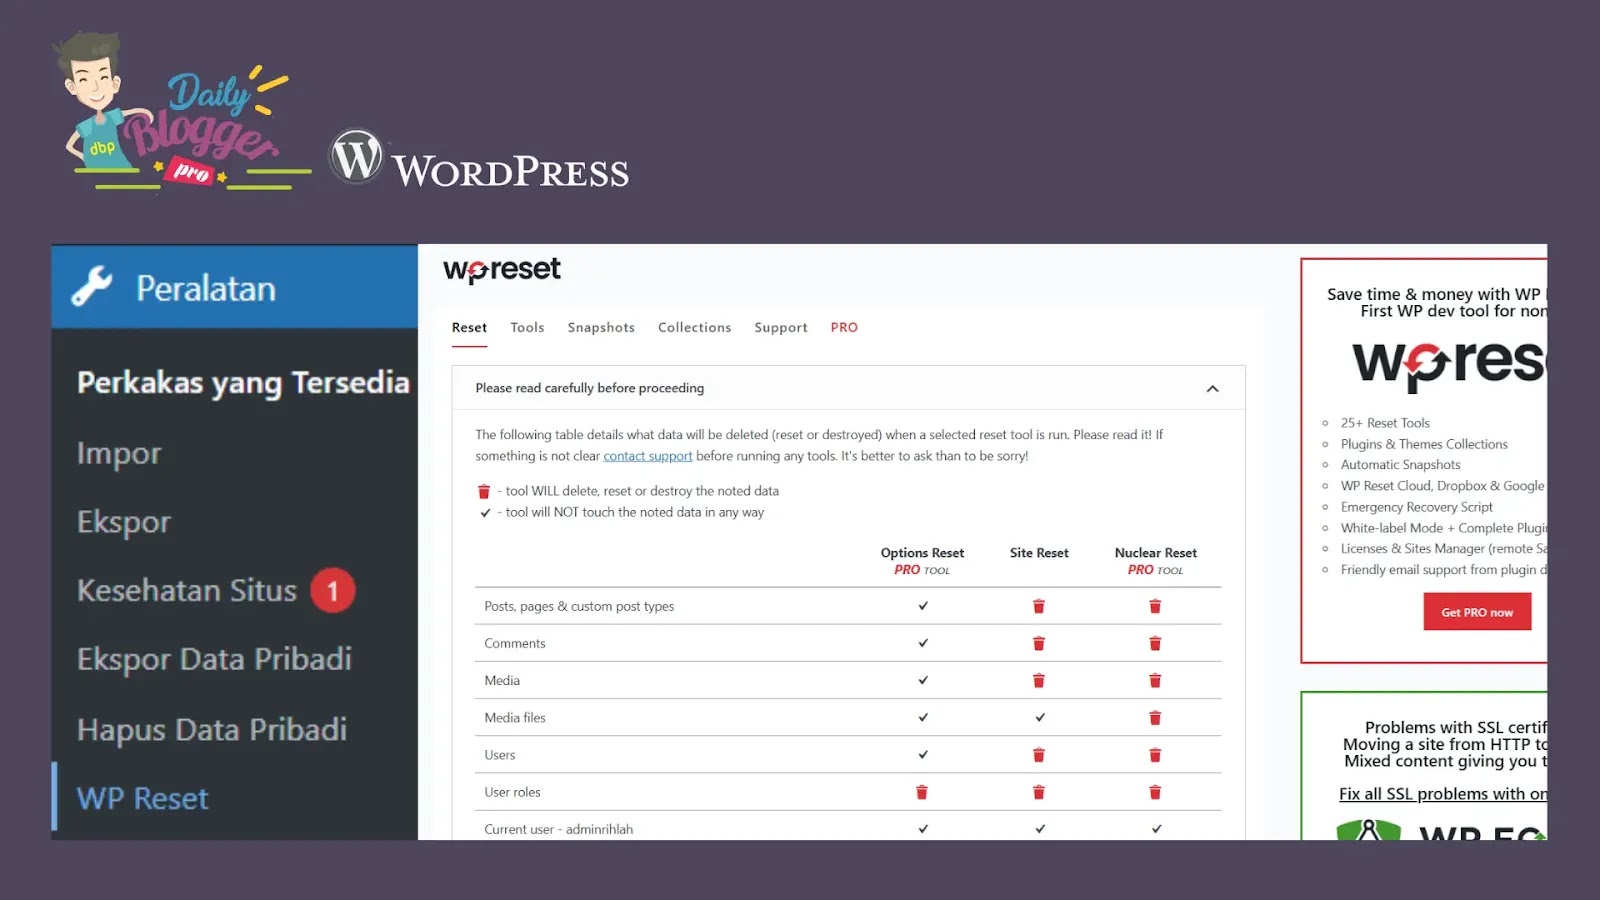
Task: Click checkmark for Posts under Options Reset
Action: tap(923, 606)
